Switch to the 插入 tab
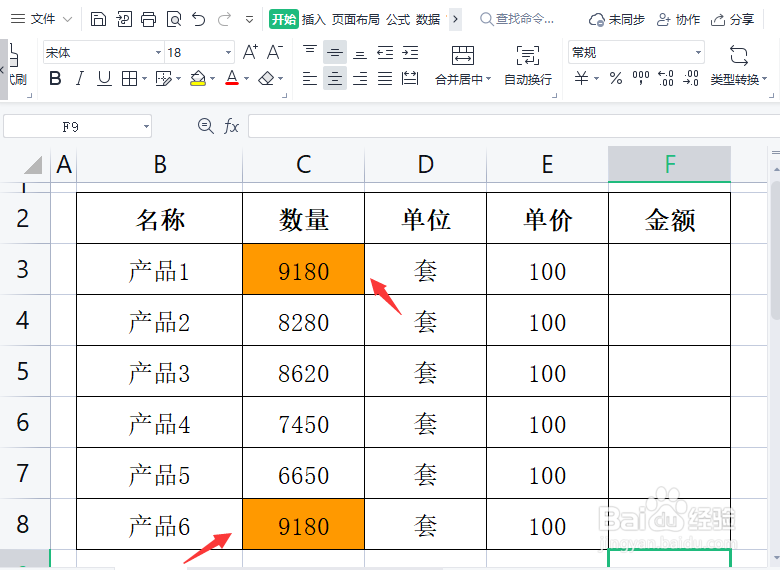The height and width of the screenshot is (570, 780). point(313,19)
